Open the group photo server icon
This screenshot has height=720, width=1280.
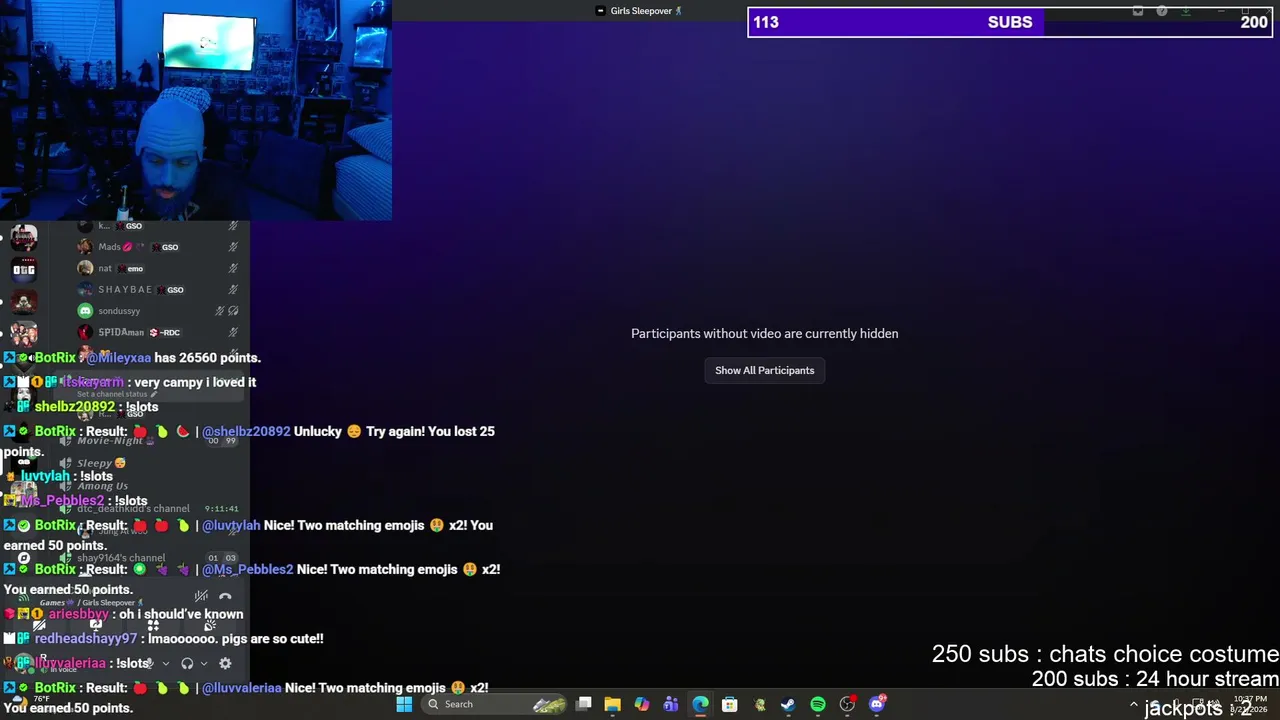point(24,333)
